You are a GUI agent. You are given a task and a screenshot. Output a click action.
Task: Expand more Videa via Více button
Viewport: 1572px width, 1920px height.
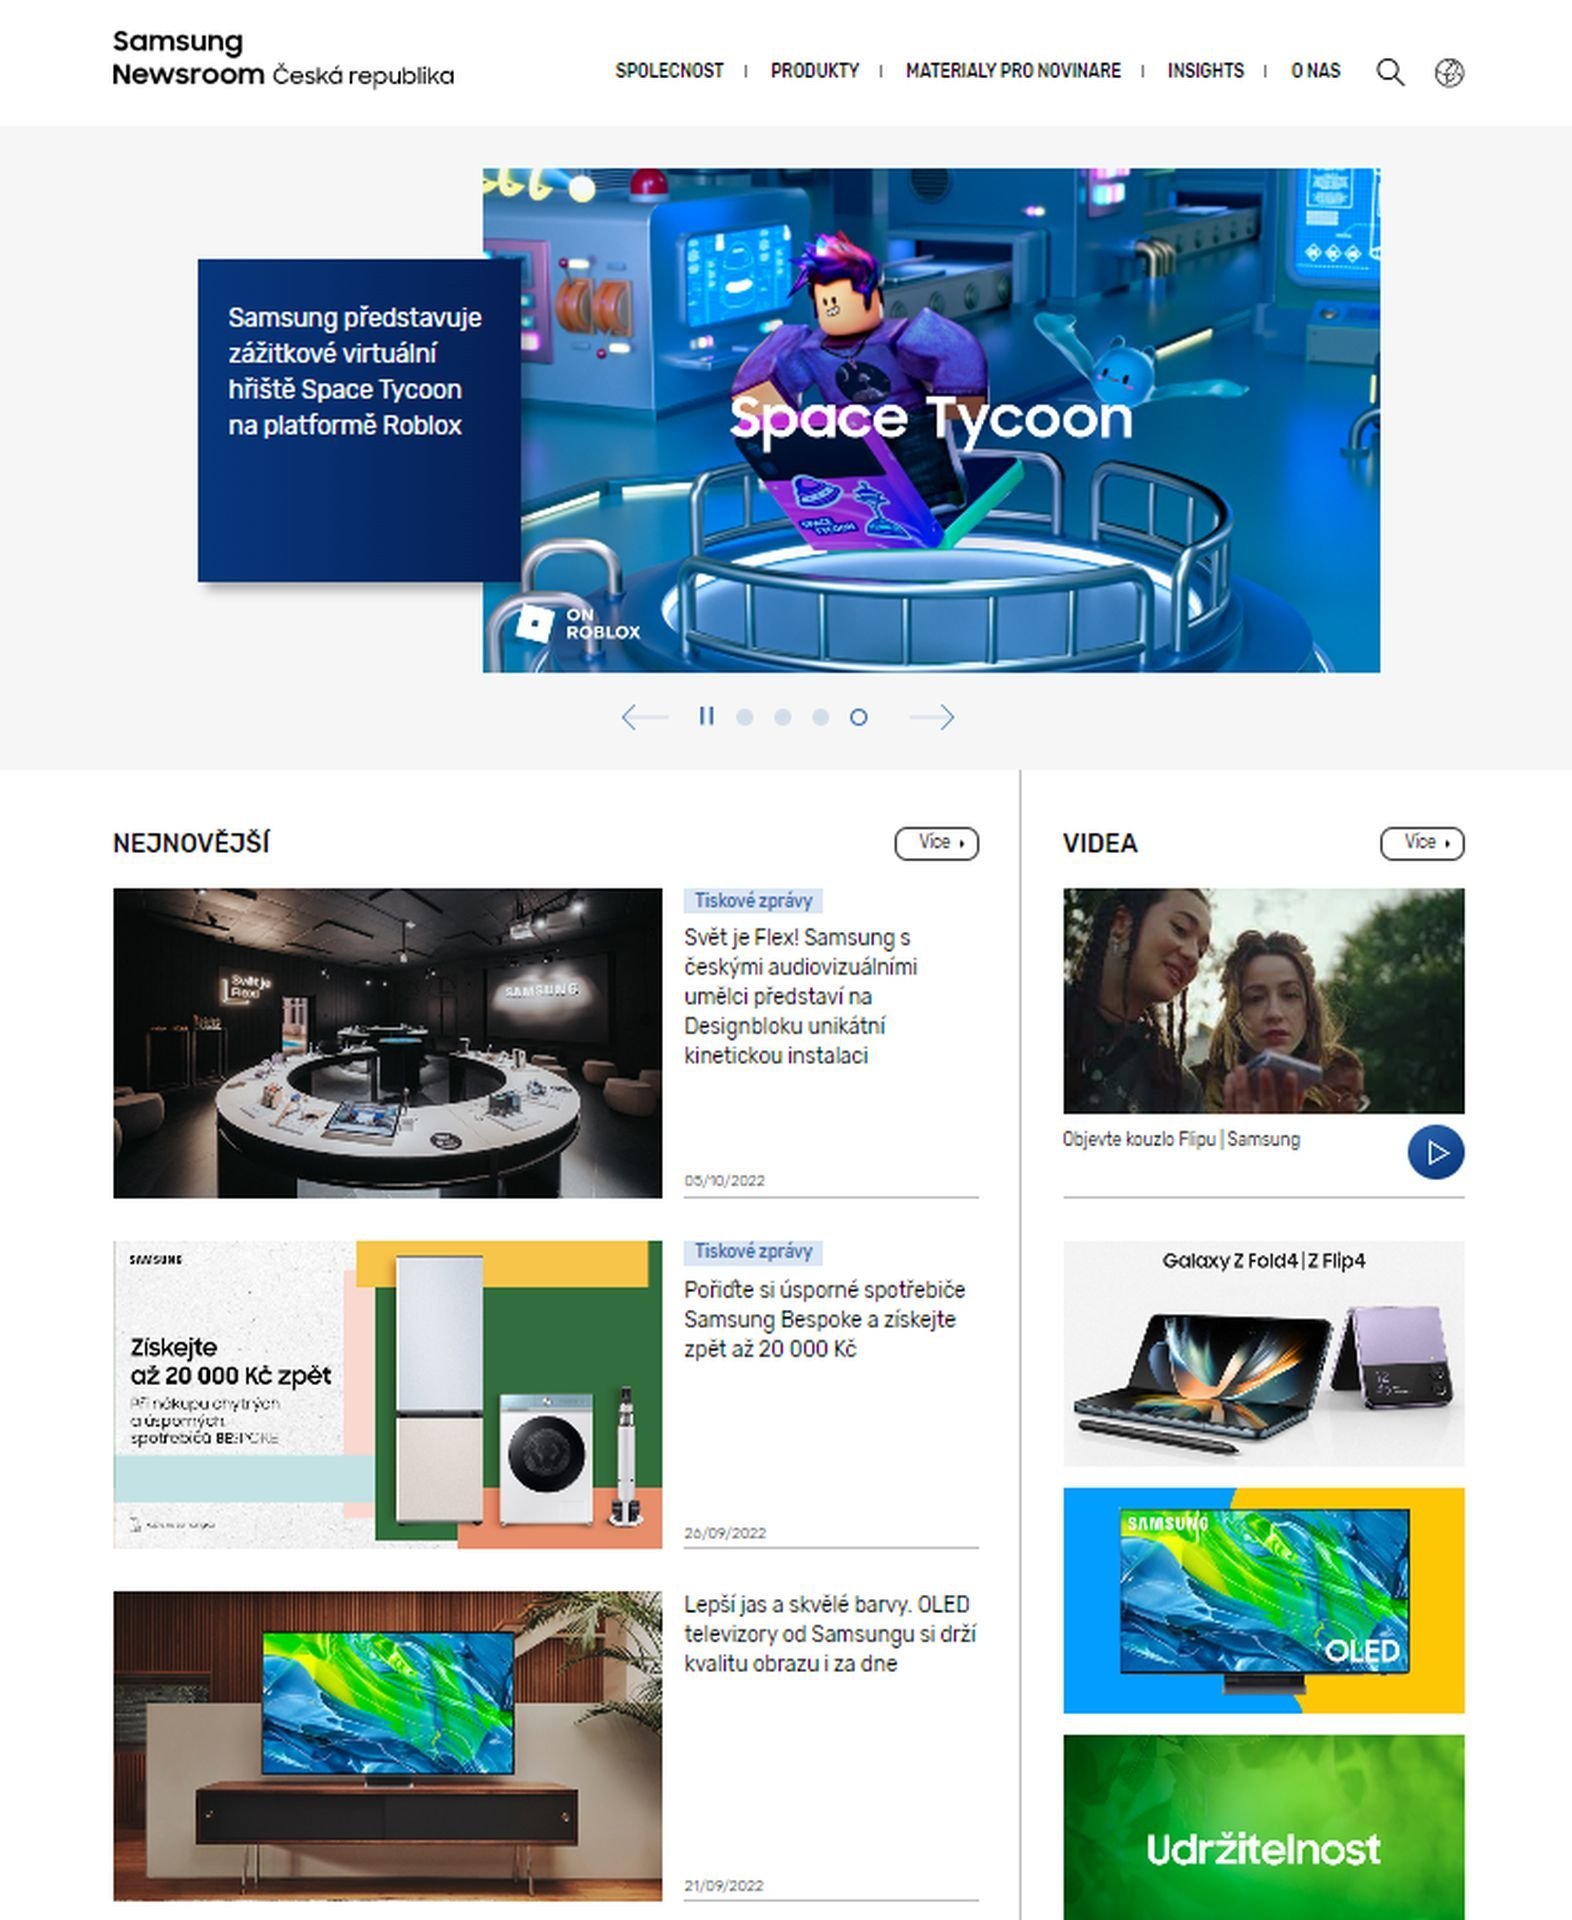click(x=1422, y=843)
